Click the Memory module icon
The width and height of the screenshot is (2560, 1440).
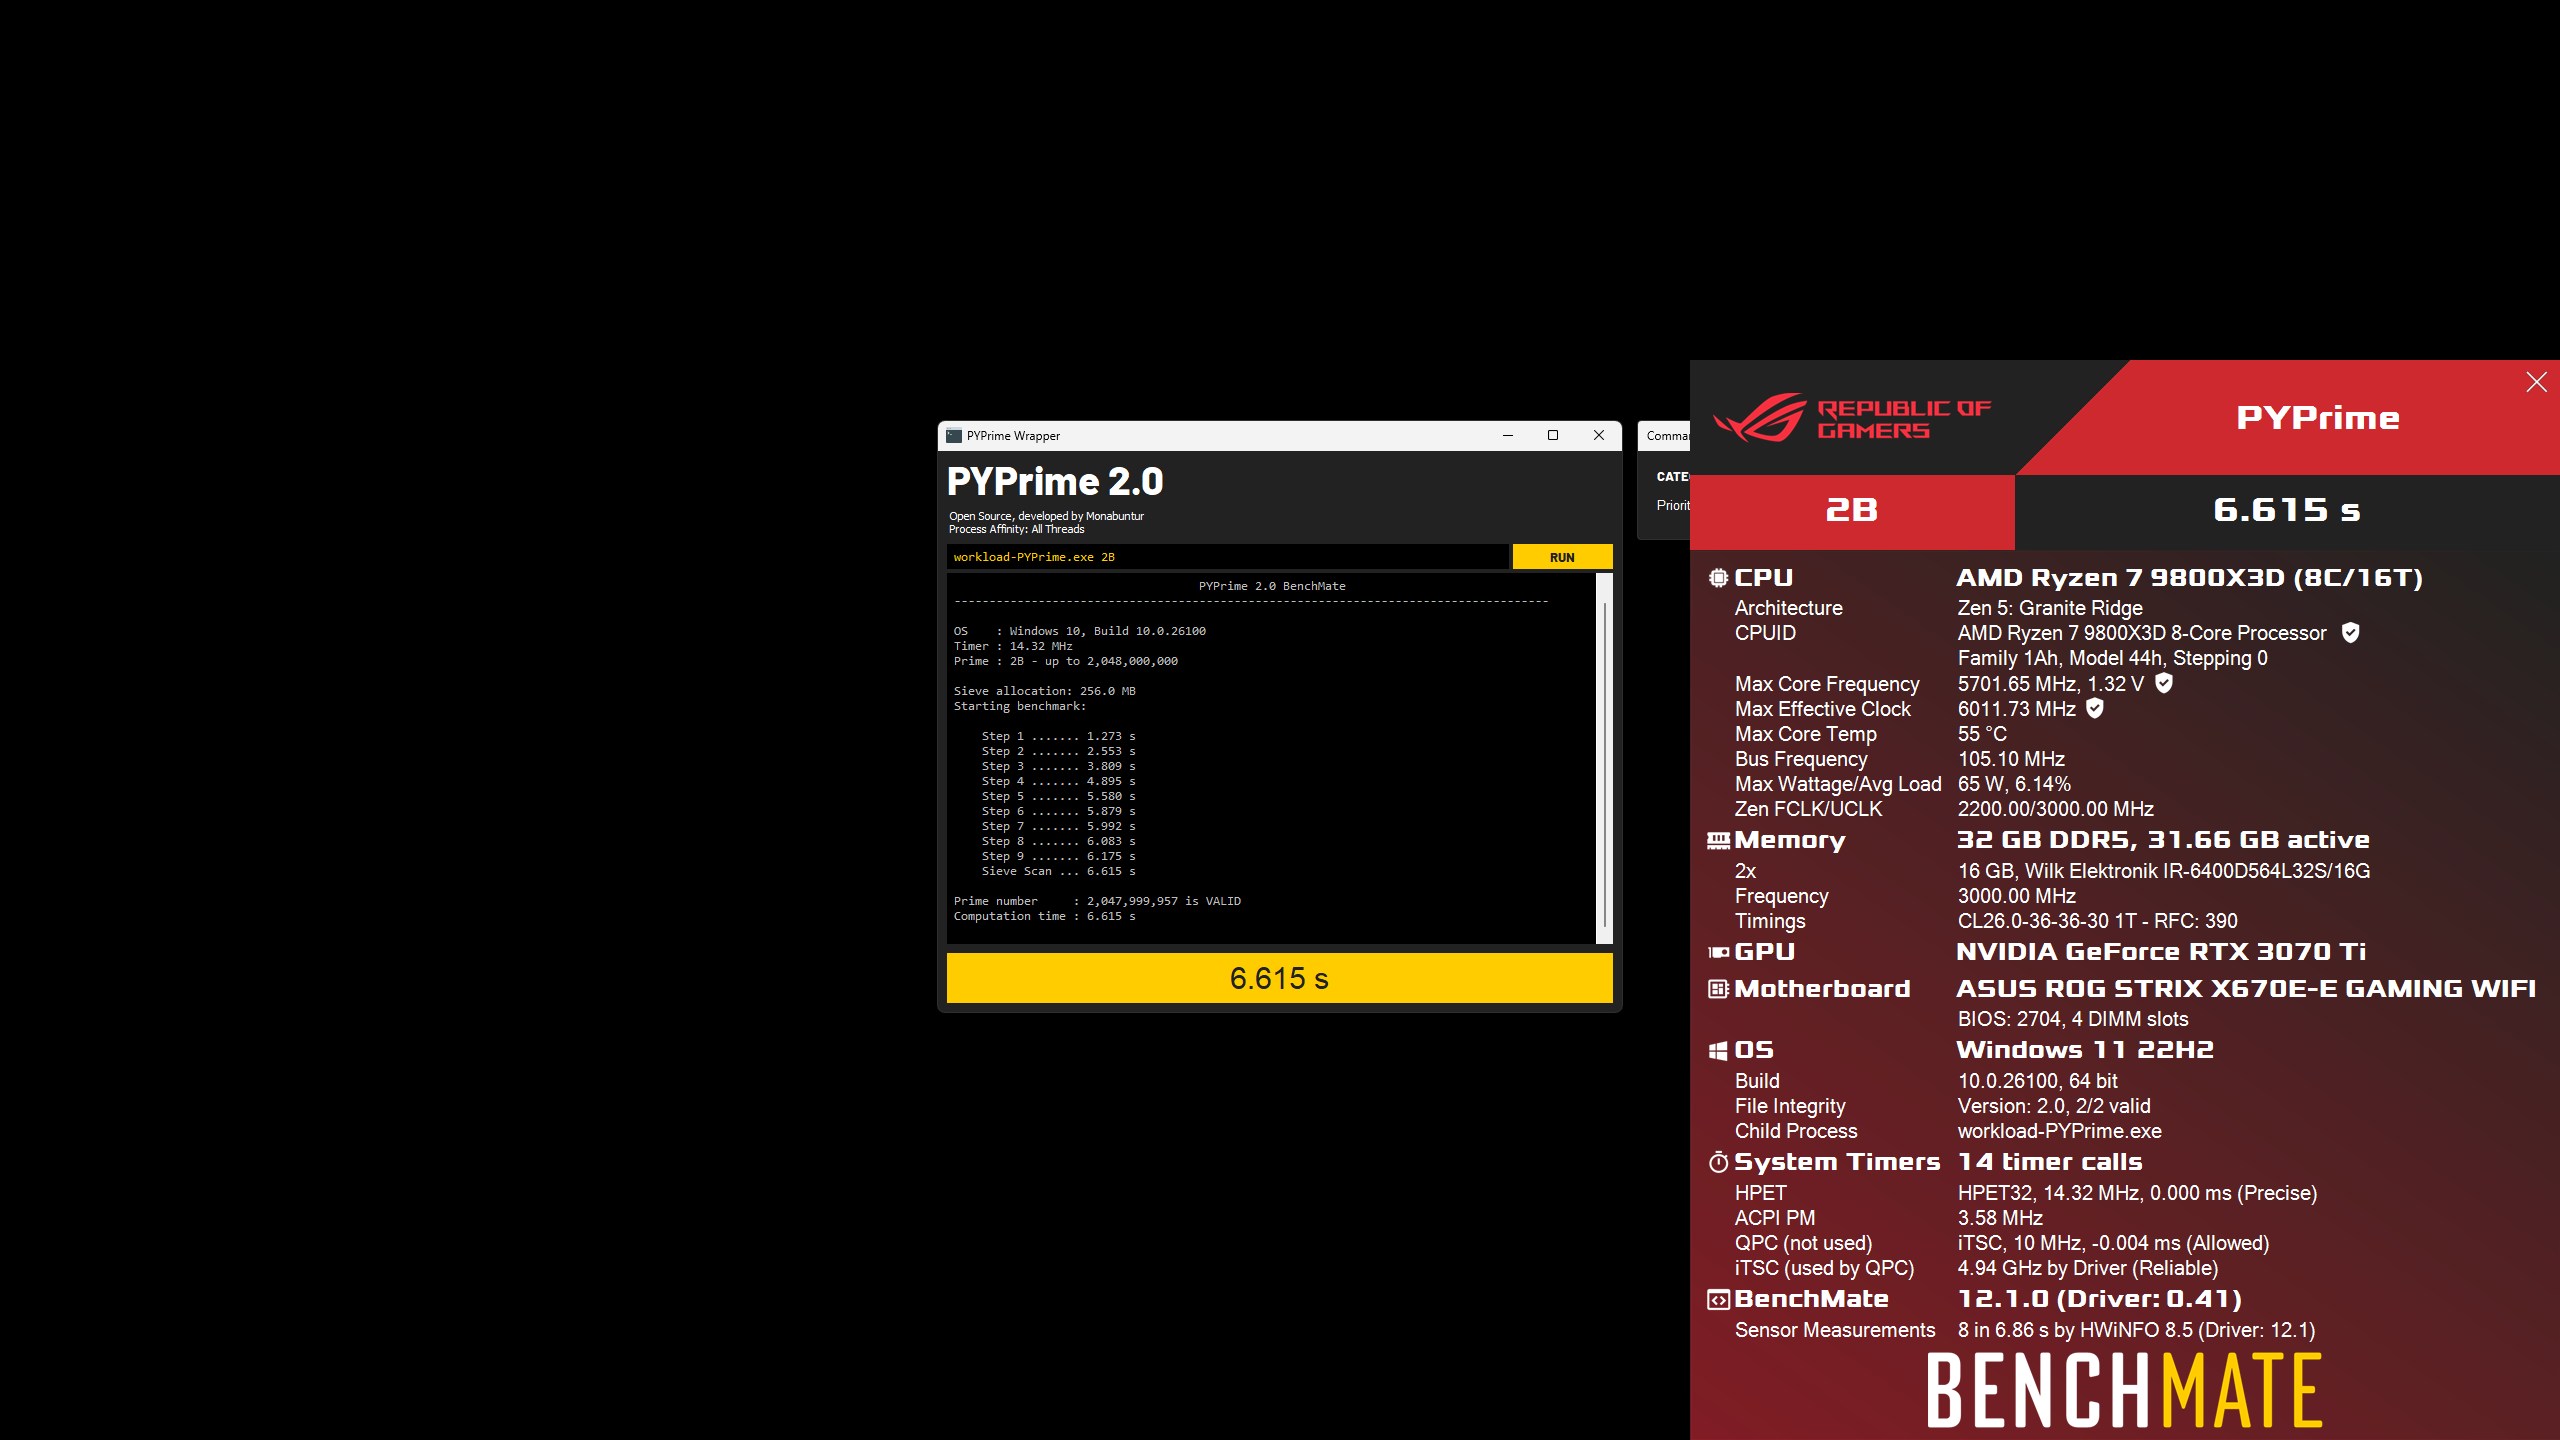click(1718, 841)
